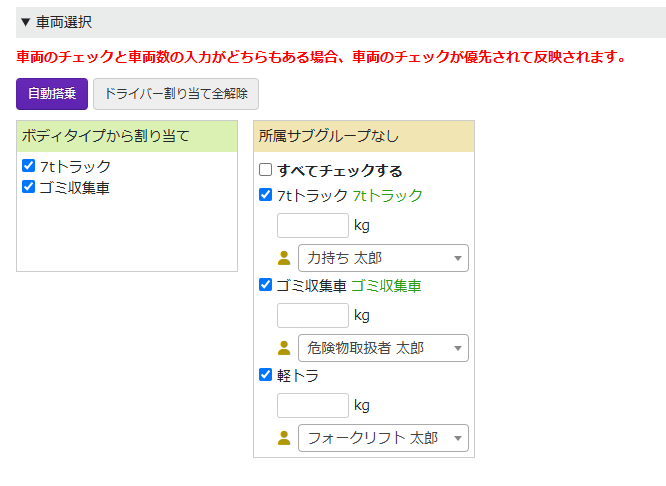Screen dimensions: 666x486
Task: Click driver icon beside フォークリフト 太郎
Action: (x=284, y=438)
